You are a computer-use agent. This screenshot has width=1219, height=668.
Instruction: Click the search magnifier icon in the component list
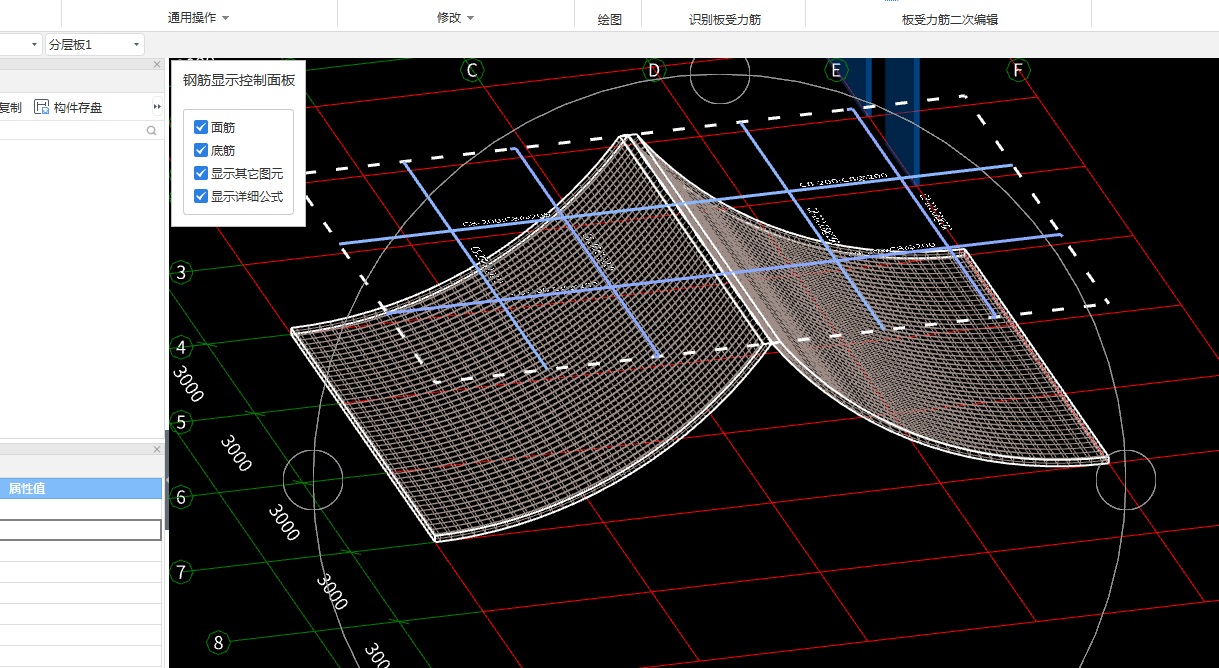[152, 130]
